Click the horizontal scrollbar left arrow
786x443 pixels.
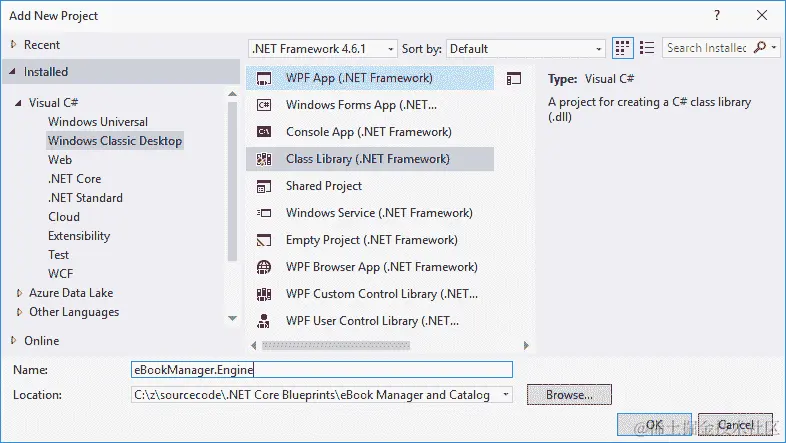(254, 345)
